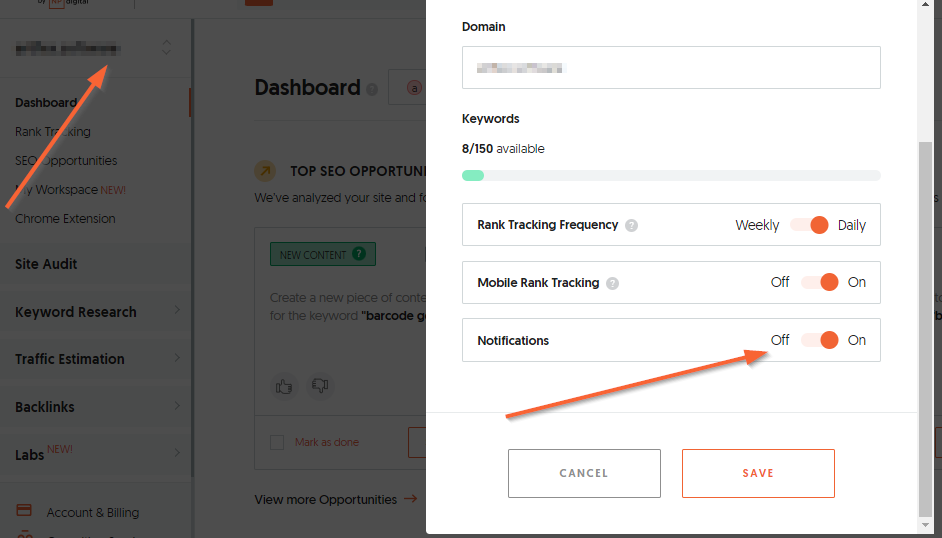Expand the Traffic Estimation section
The height and width of the screenshot is (538, 942).
tap(96, 358)
